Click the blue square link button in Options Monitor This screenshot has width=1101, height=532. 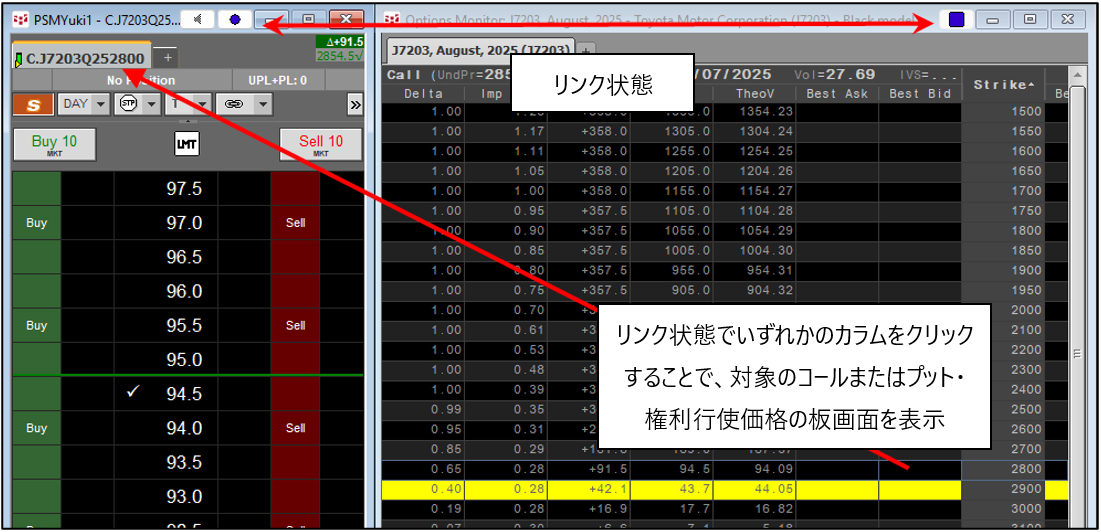[x=956, y=19]
